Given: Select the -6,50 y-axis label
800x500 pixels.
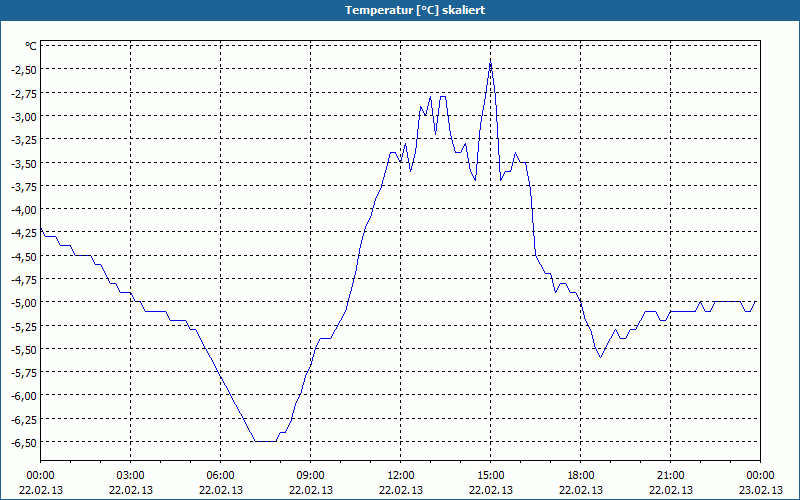Looking at the screenshot, I should (24, 442).
